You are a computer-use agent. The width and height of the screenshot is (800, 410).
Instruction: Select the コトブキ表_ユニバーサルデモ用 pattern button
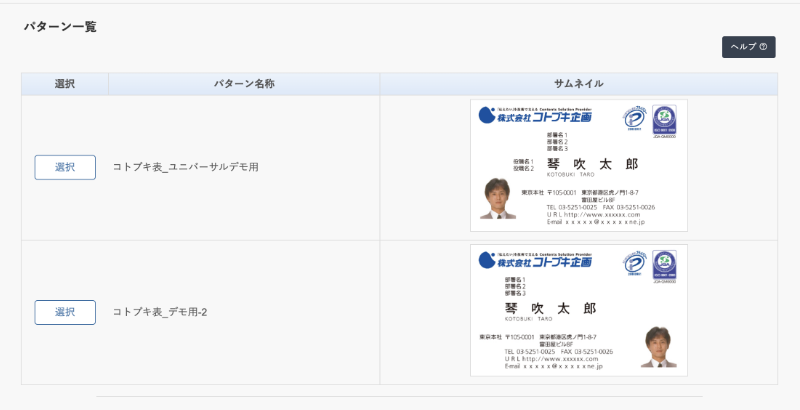tap(65, 167)
